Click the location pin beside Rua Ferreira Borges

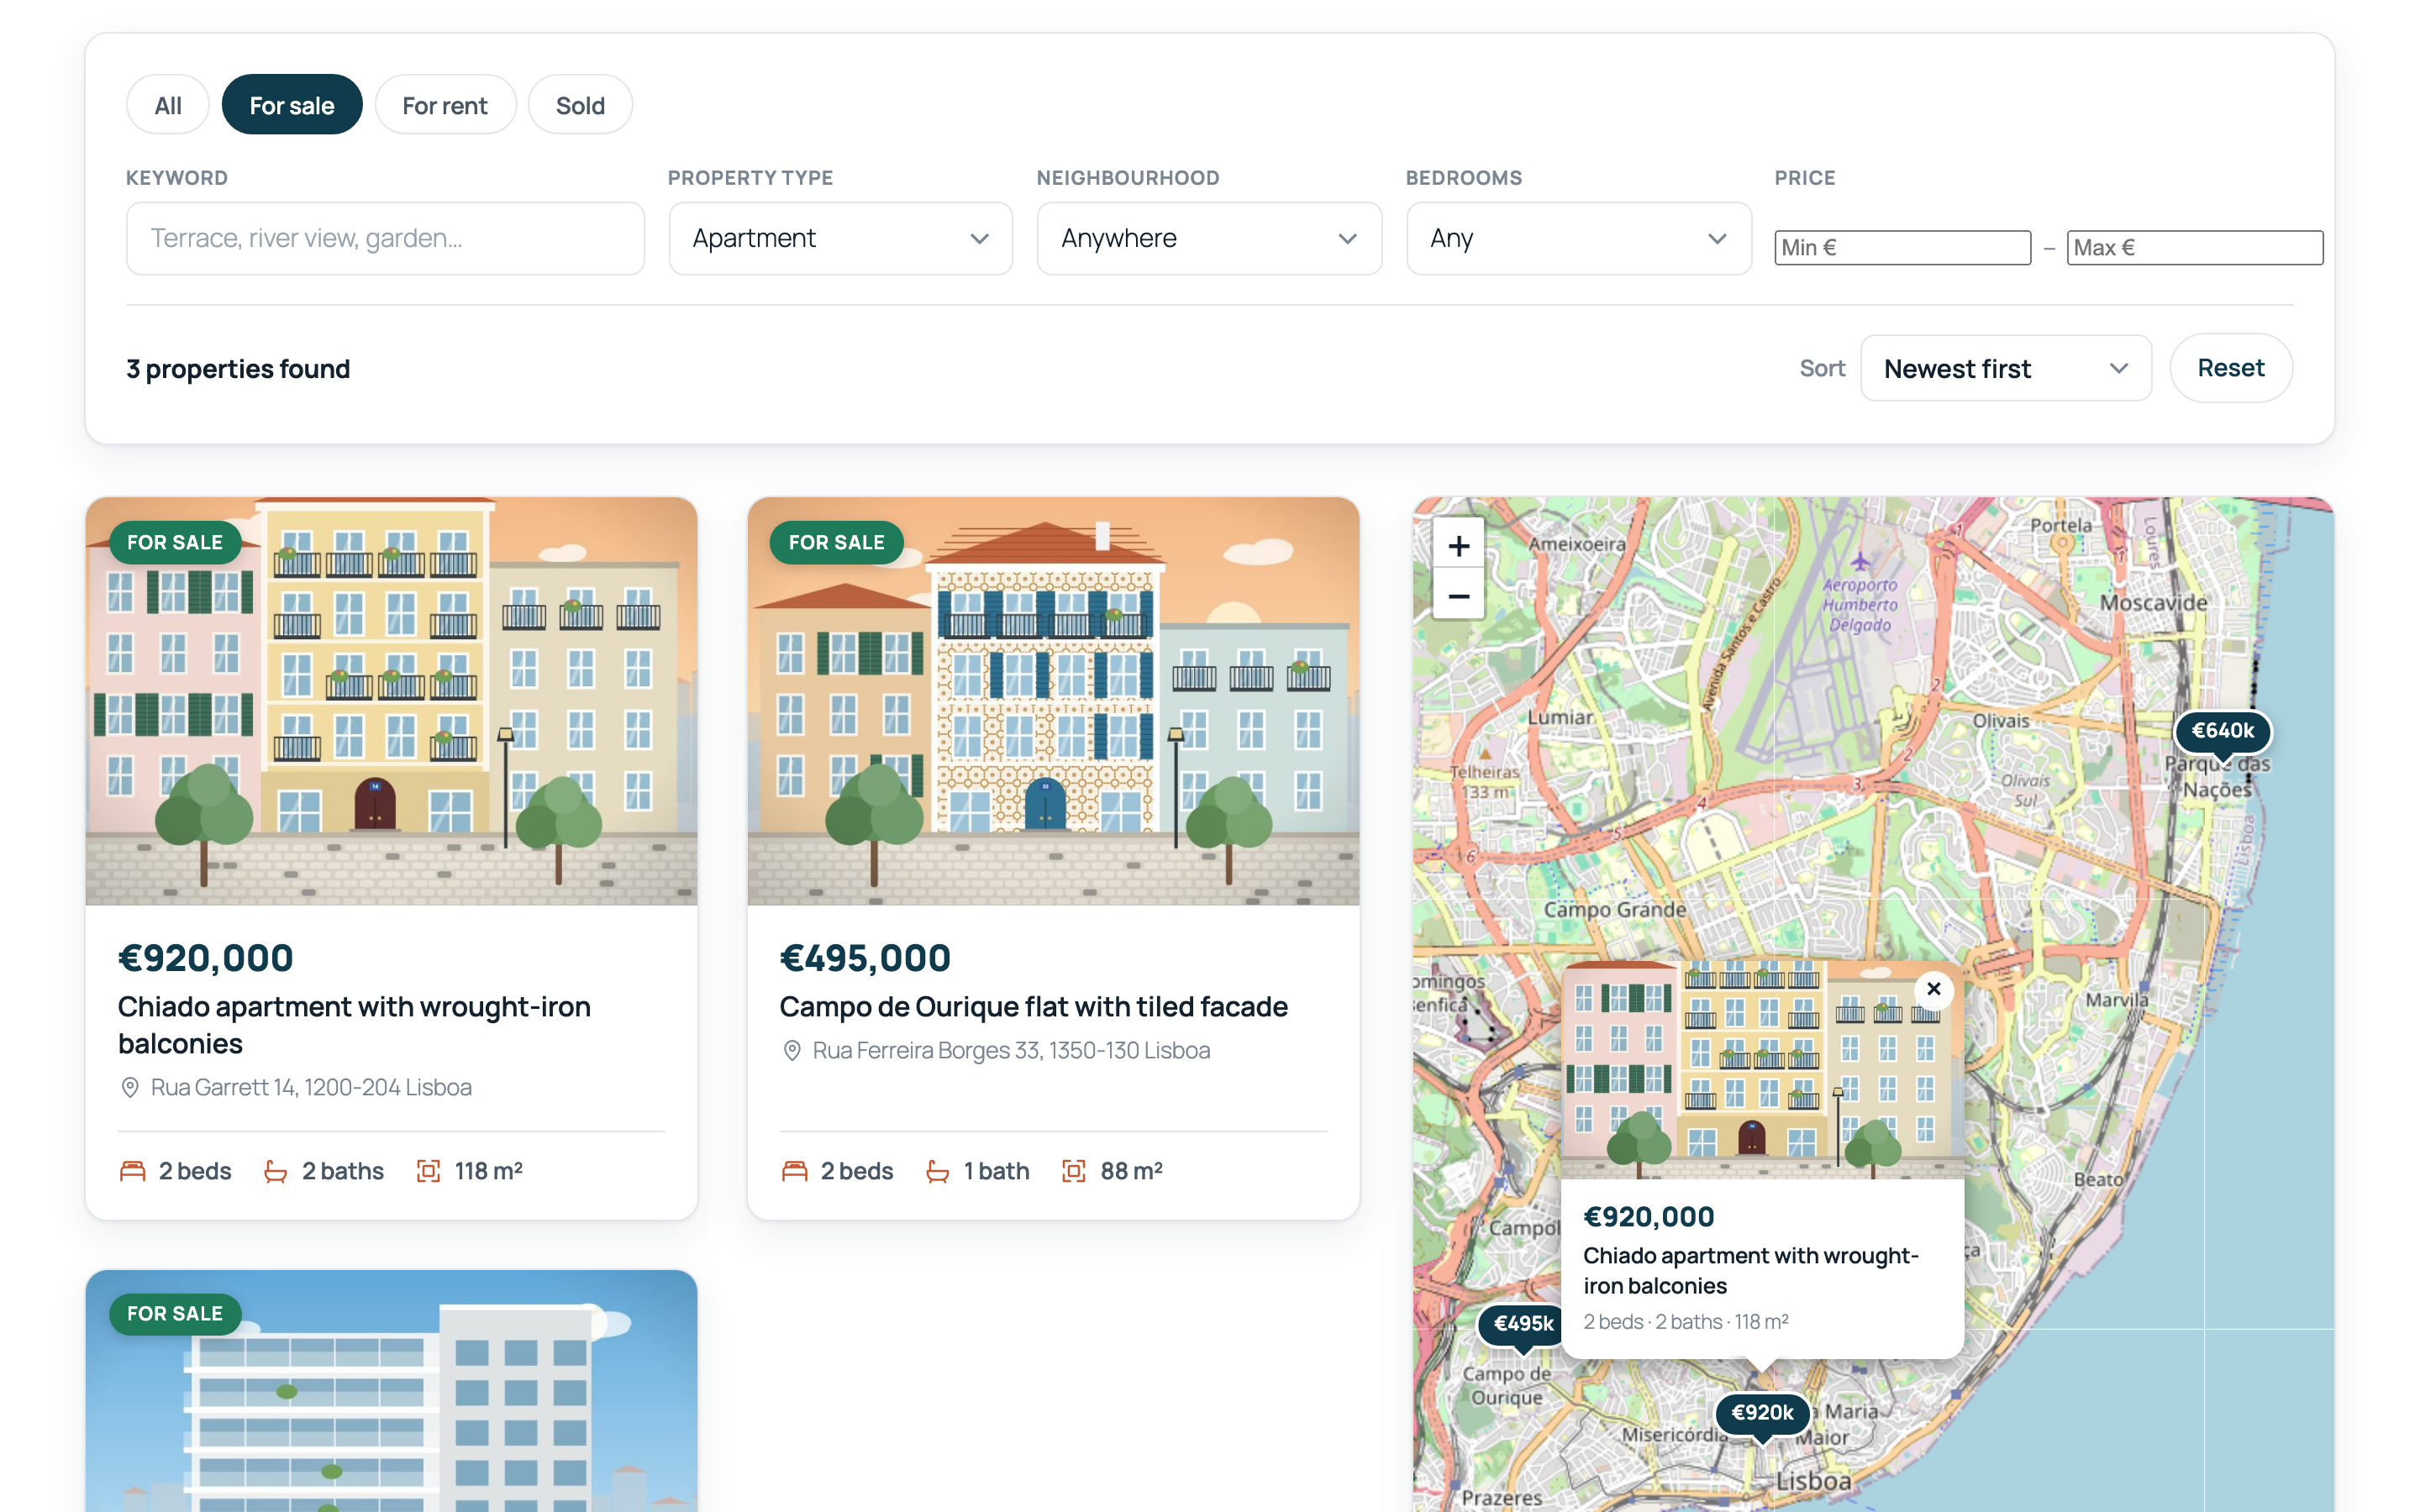792,1051
